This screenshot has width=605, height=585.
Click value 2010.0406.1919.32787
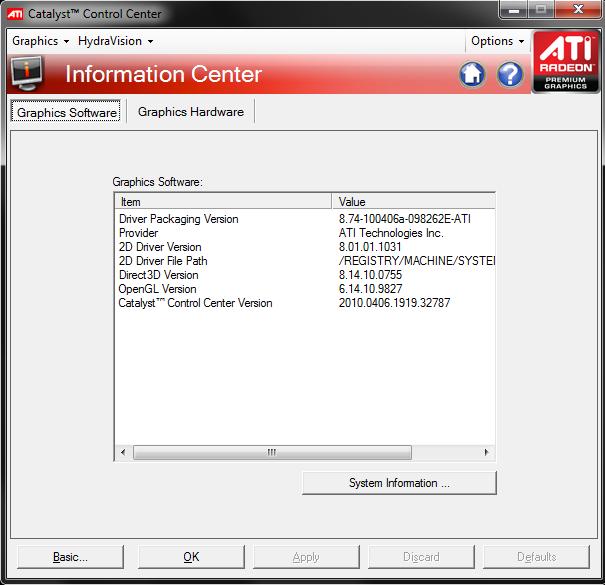point(394,303)
